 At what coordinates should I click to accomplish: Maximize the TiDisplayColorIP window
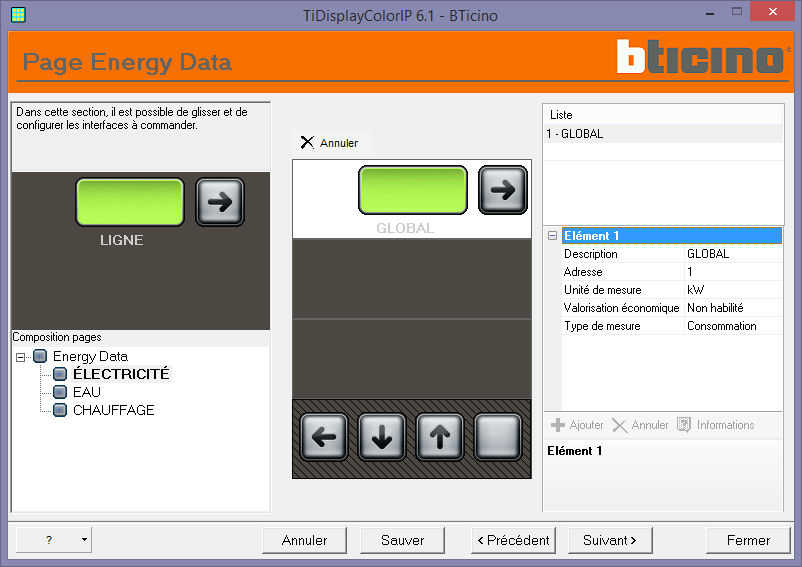(737, 12)
